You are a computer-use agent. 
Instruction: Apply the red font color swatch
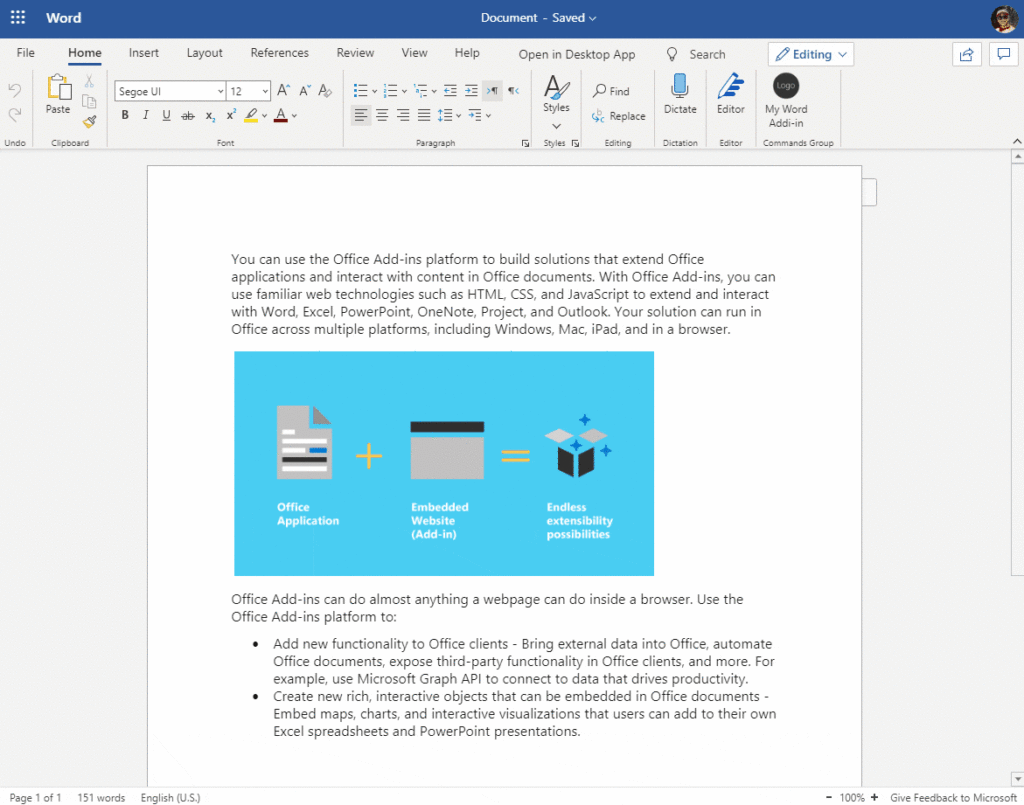280,116
